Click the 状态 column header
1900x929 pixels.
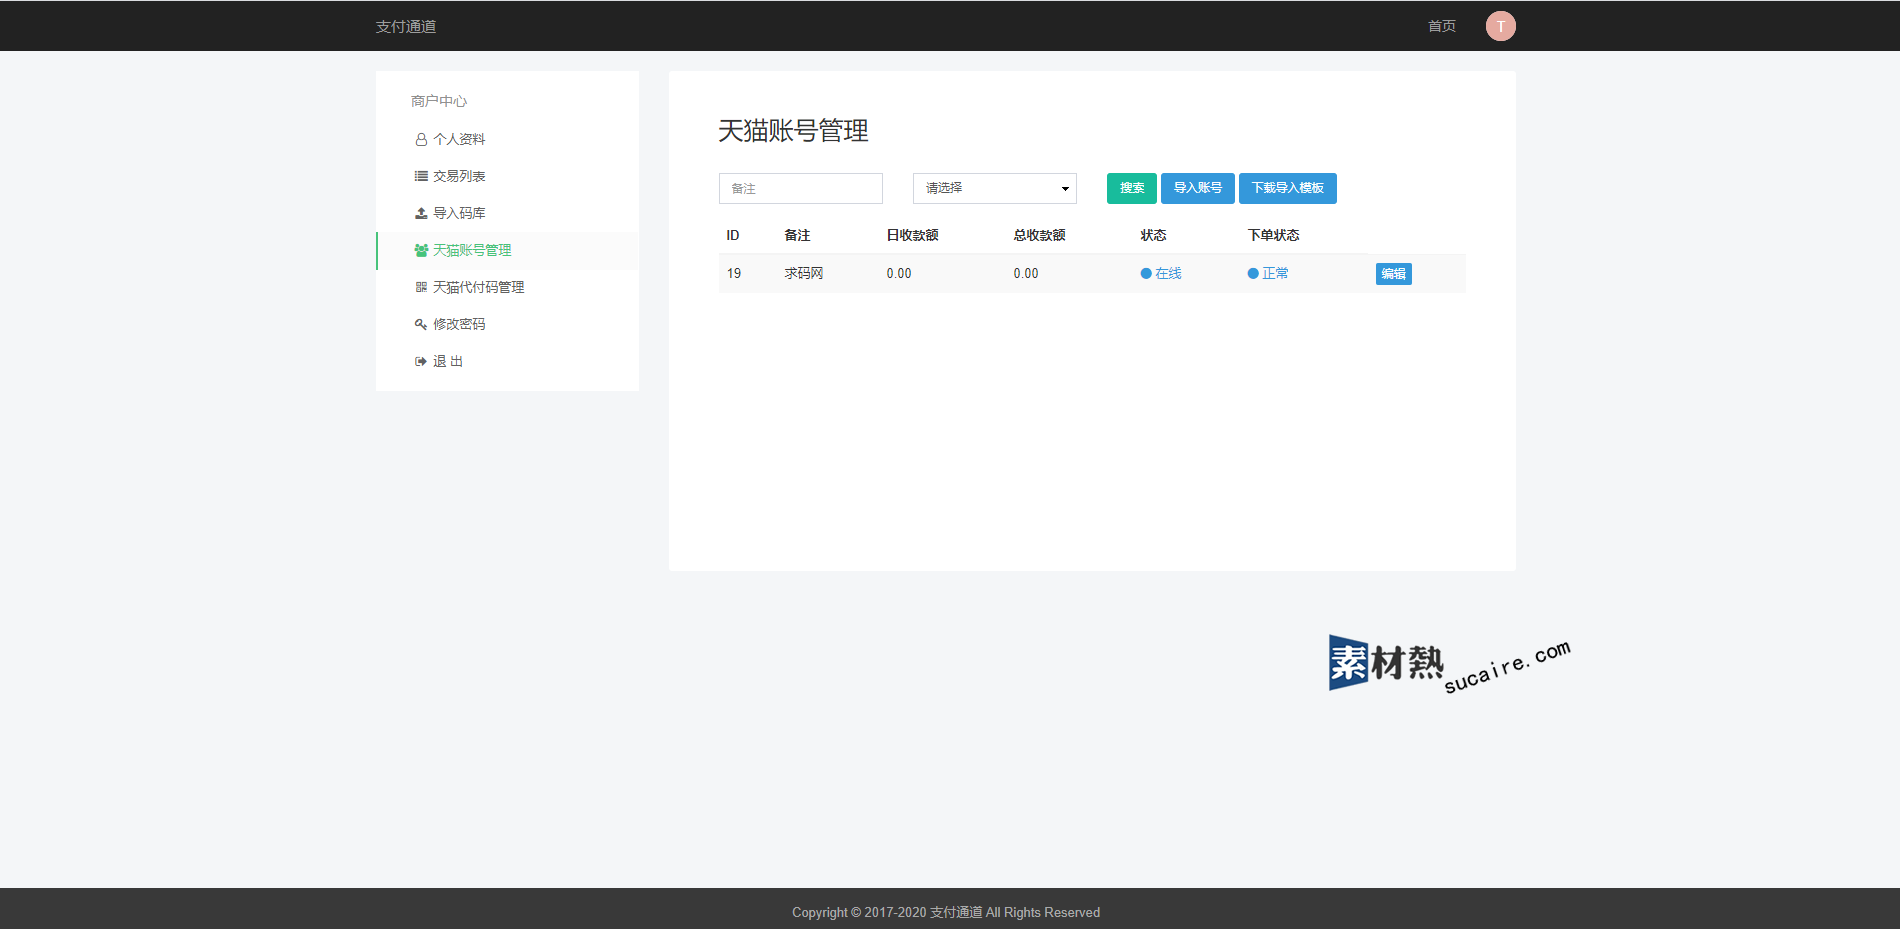[x=1153, y=236]
